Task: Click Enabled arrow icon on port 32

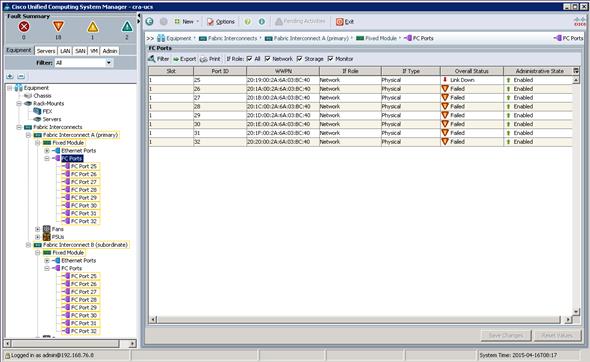Action: click(508, 142)
